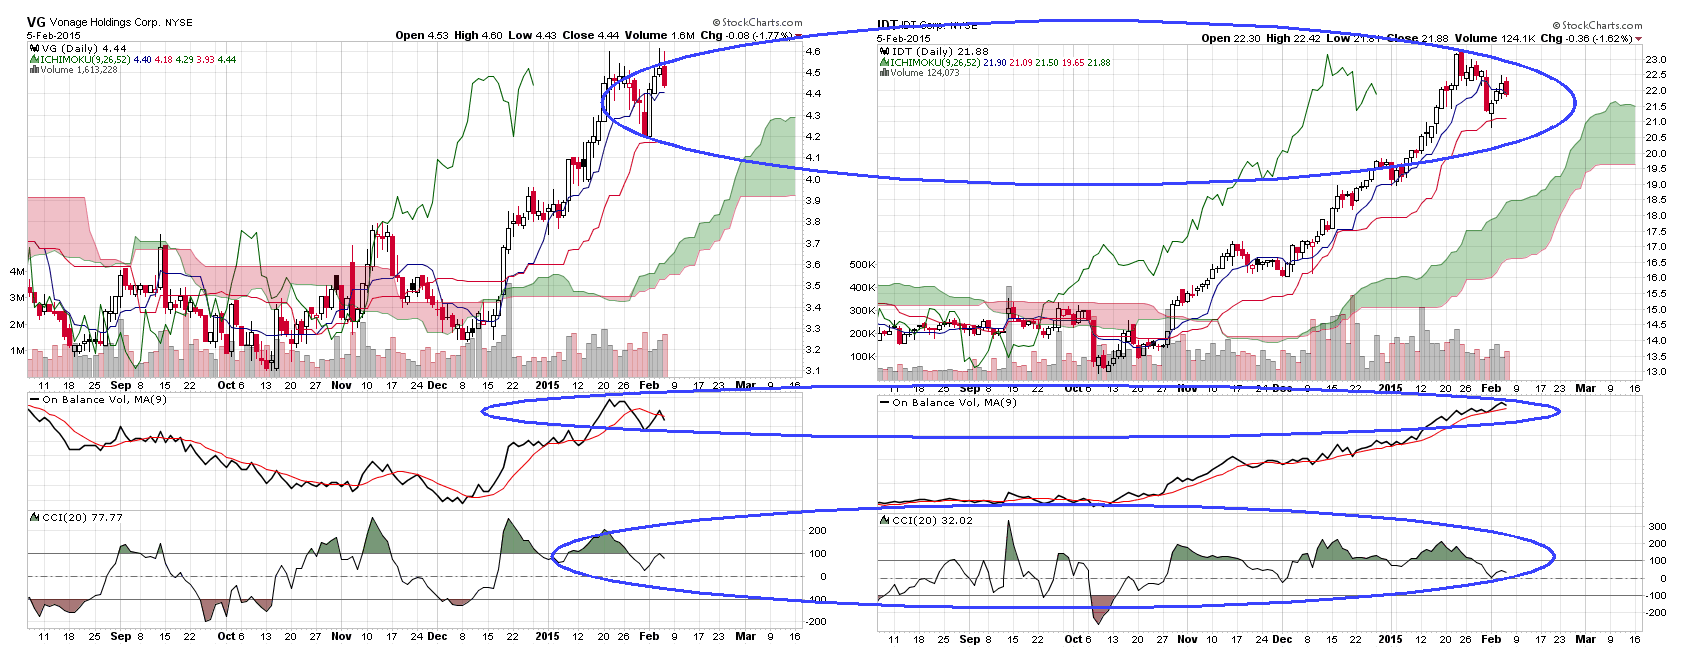Click the Vonage Holdings Corp. company name
This screenshot has height=659, width=1683.
(105, 22)
